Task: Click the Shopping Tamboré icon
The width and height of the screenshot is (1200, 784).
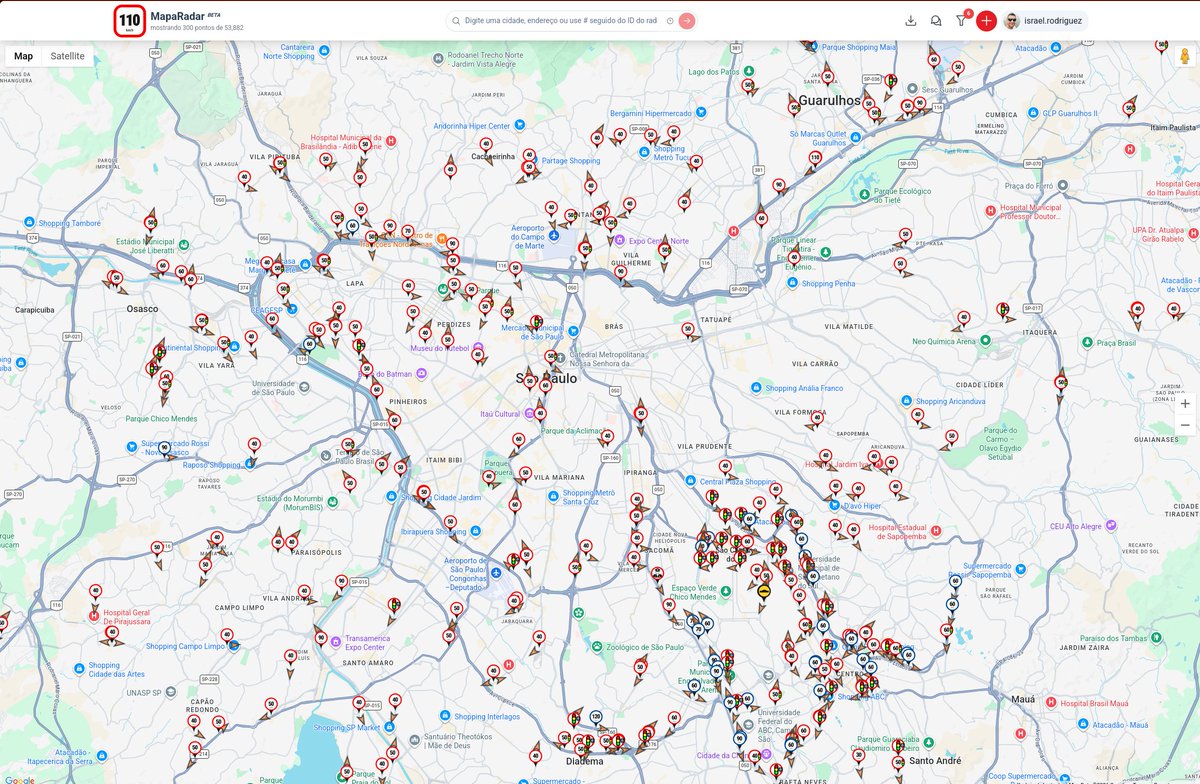Action: tap(31, 223)
